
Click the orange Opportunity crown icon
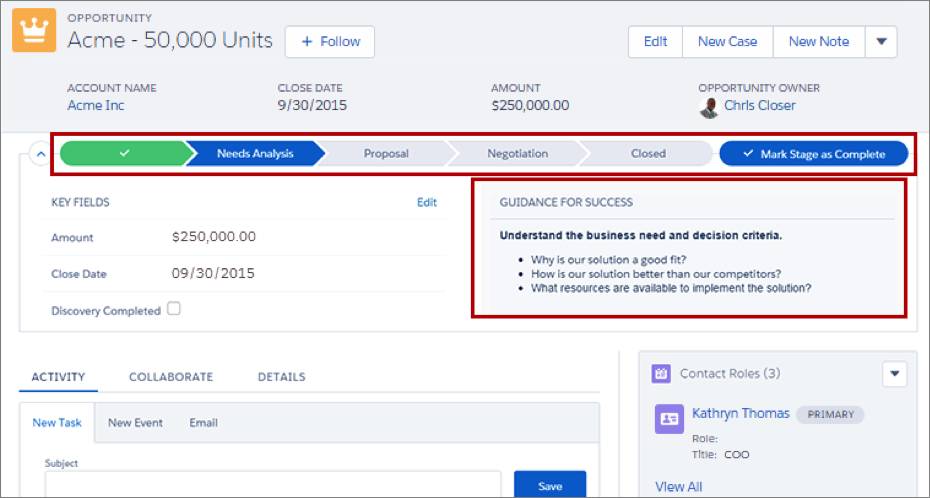point(34,30)
